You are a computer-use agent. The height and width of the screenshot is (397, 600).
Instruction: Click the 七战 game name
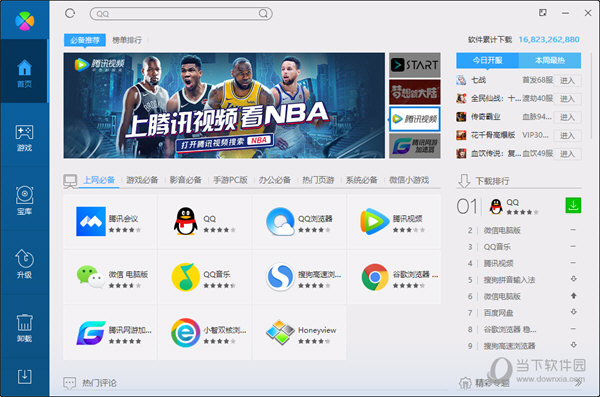(x=478, y=80)
